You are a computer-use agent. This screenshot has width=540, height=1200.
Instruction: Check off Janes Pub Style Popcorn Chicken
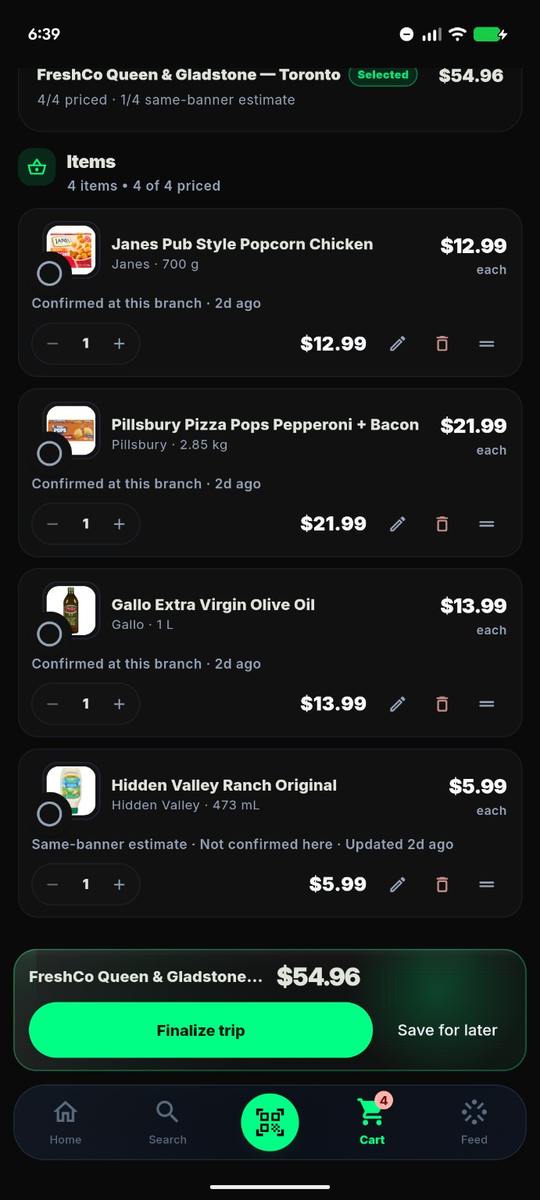[49, 273]
